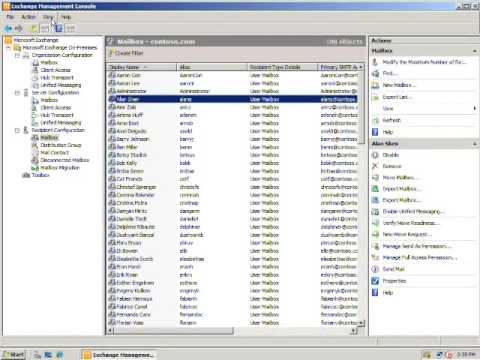Click Exchange Management Console taskbar button

[118, 355]
